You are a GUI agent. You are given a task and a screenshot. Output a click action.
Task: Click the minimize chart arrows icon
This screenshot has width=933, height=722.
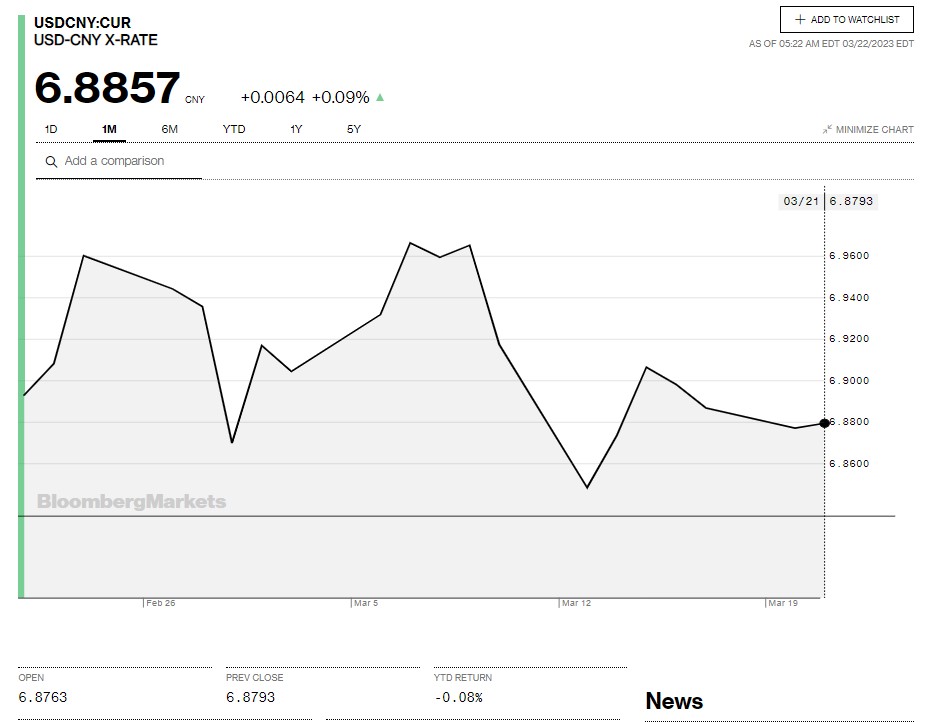[827, 130]
